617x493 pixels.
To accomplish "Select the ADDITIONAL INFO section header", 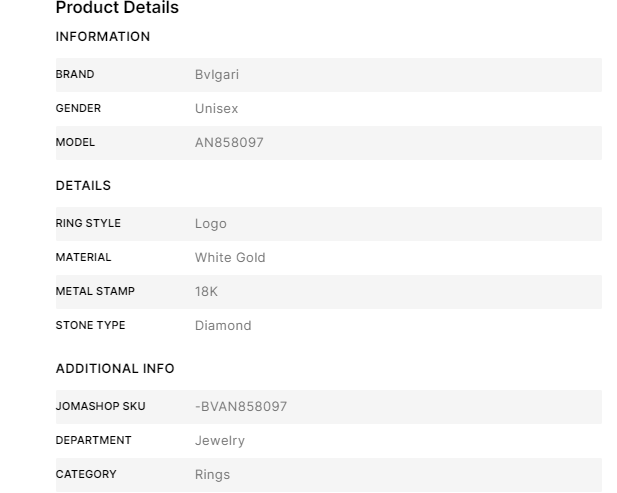I will 115,369.
